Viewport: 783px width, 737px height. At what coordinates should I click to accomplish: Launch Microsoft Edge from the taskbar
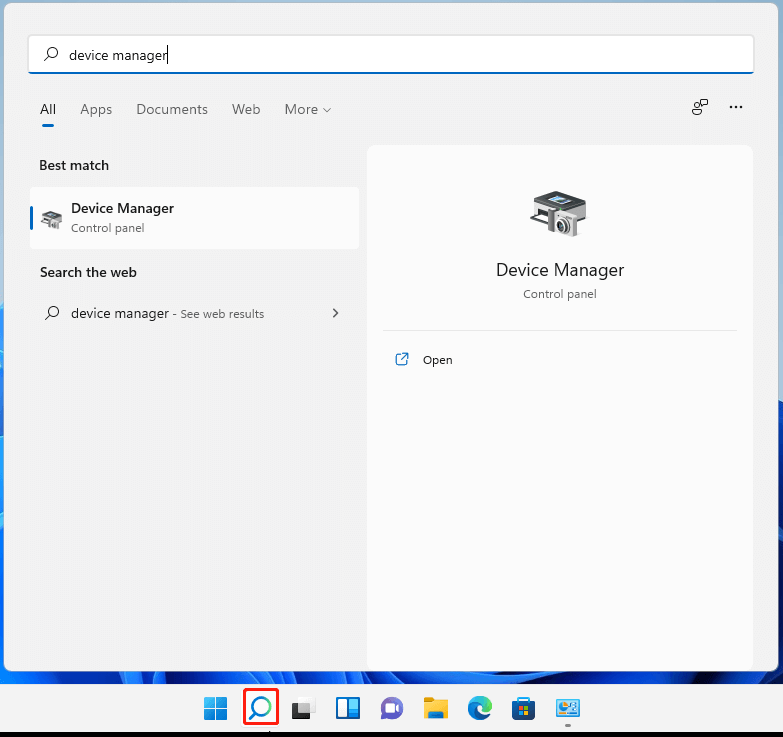[x=479, y=709]
